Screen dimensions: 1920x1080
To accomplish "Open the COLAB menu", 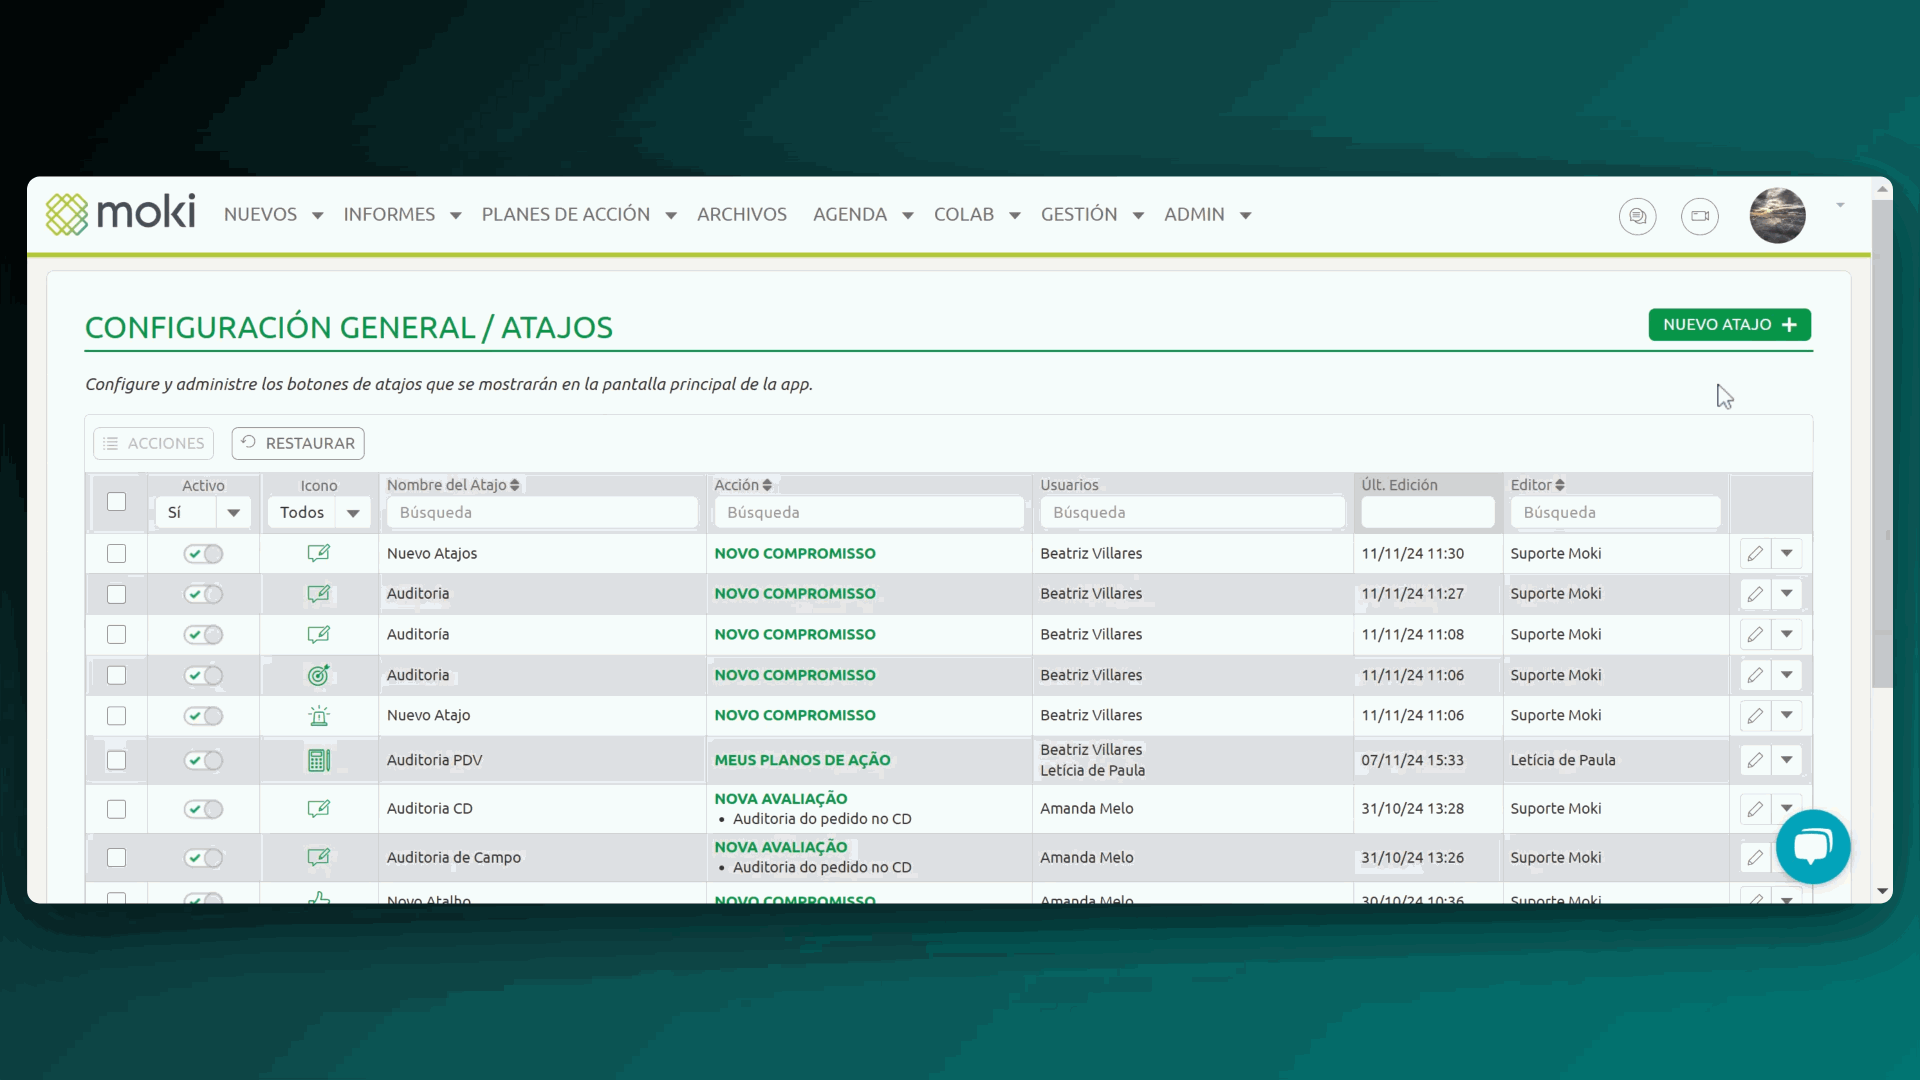I will [x=977, y=215].
